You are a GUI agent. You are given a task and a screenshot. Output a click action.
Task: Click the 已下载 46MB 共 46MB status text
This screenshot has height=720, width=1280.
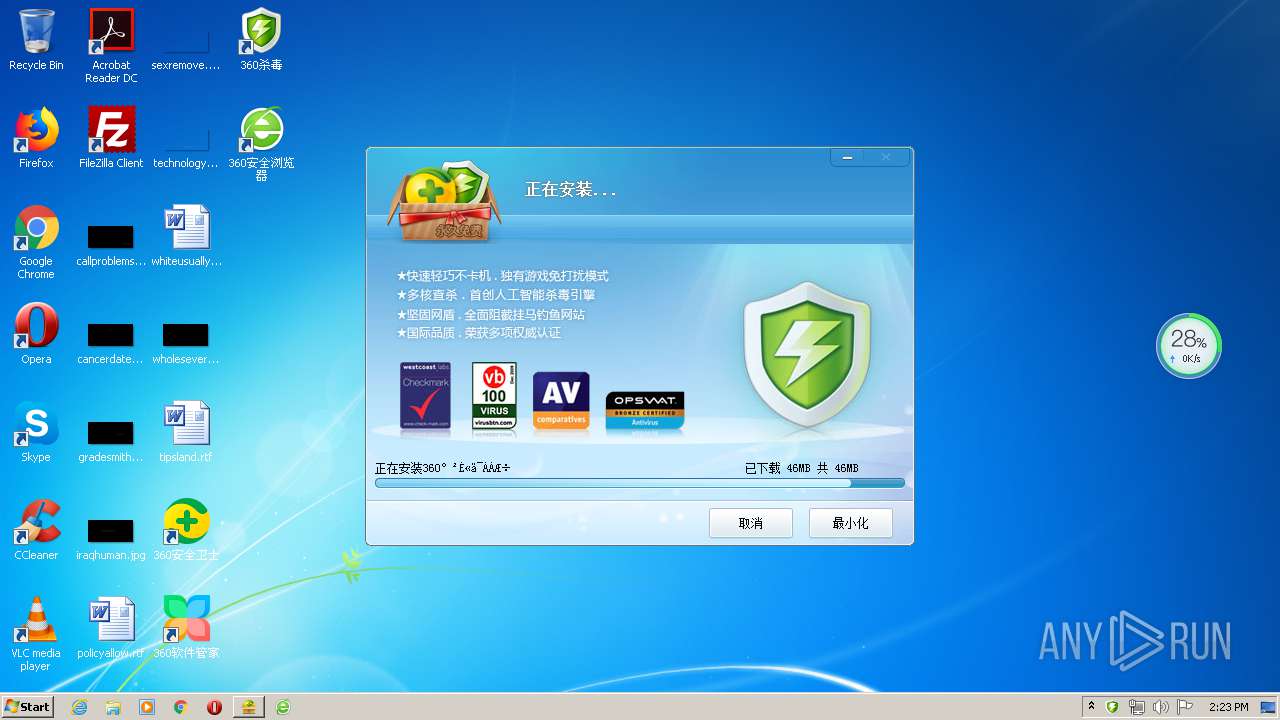[x=801, y=468]
